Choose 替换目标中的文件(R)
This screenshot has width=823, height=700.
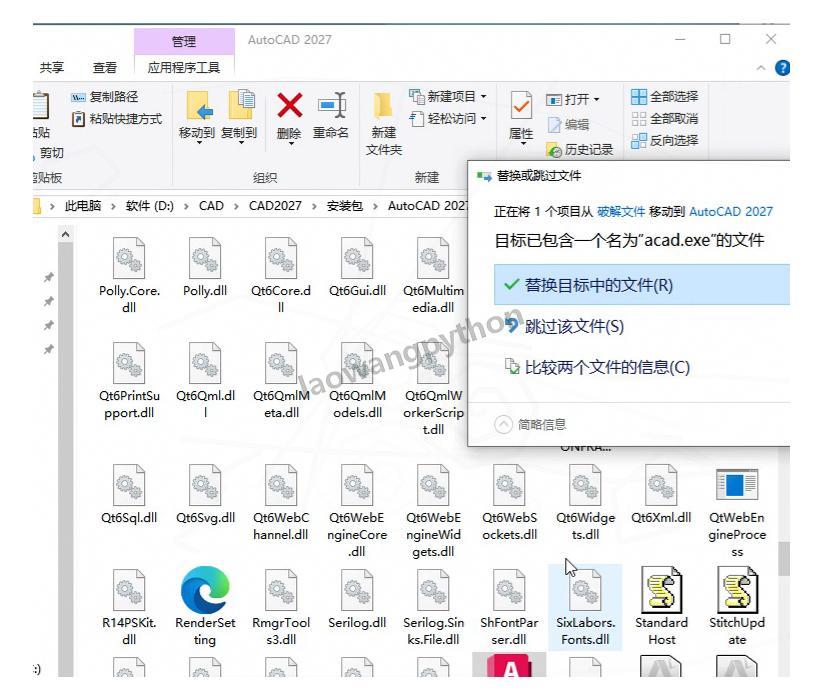[x=641, y=285]
